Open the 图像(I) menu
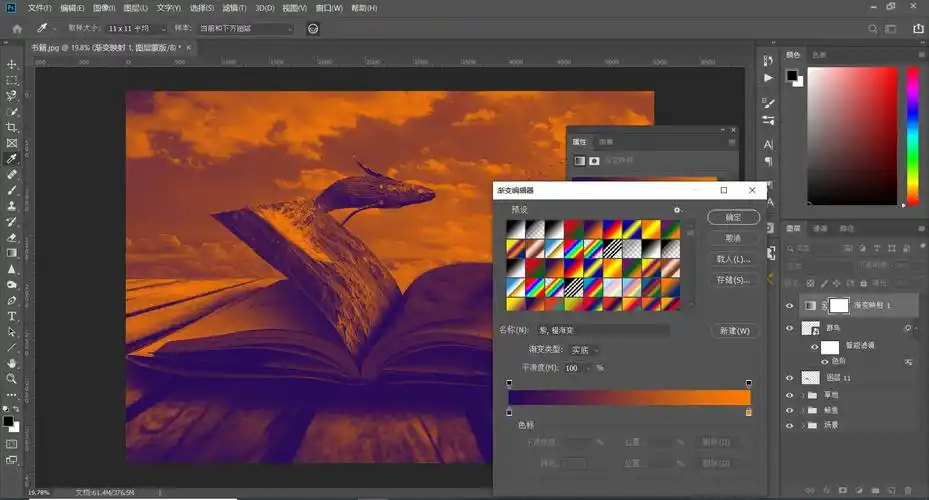This screenshot has width=929, height=500. click(104, 8)
